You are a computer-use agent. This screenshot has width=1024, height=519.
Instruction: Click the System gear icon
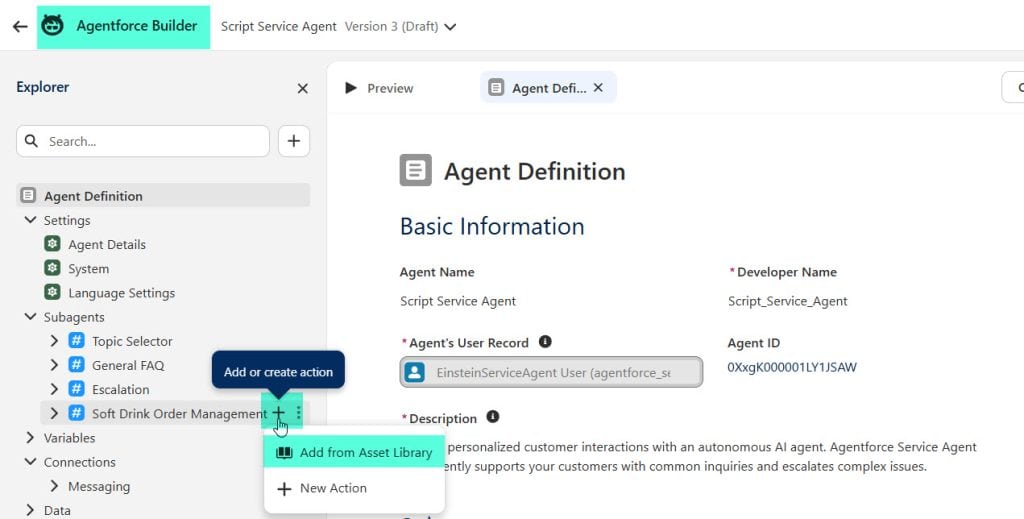click(x=52, y=268)
